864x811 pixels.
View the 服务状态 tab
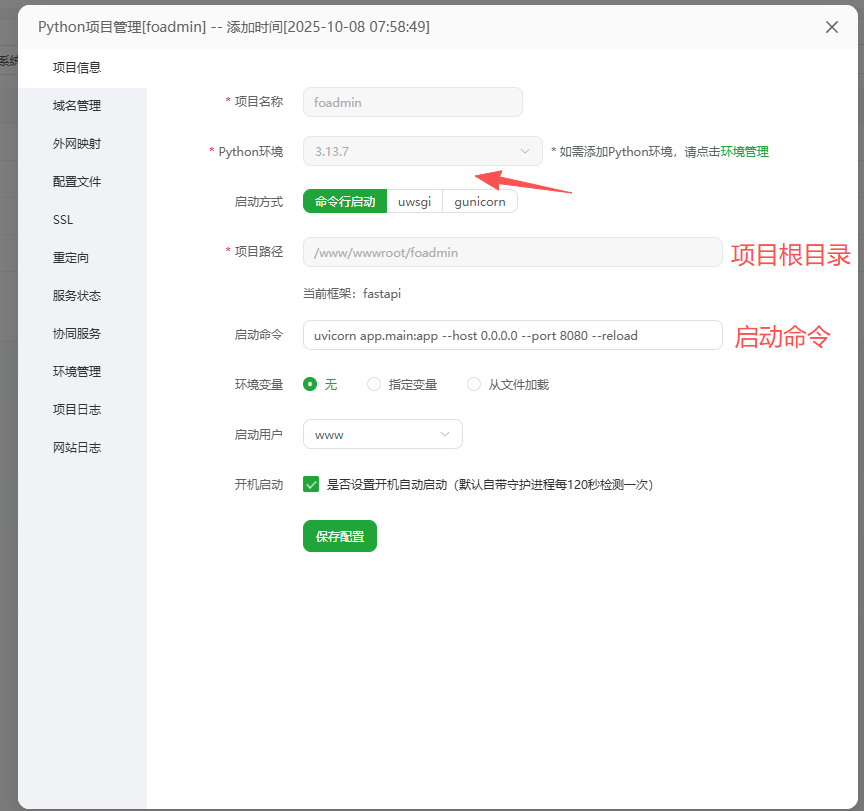[77, 296]
